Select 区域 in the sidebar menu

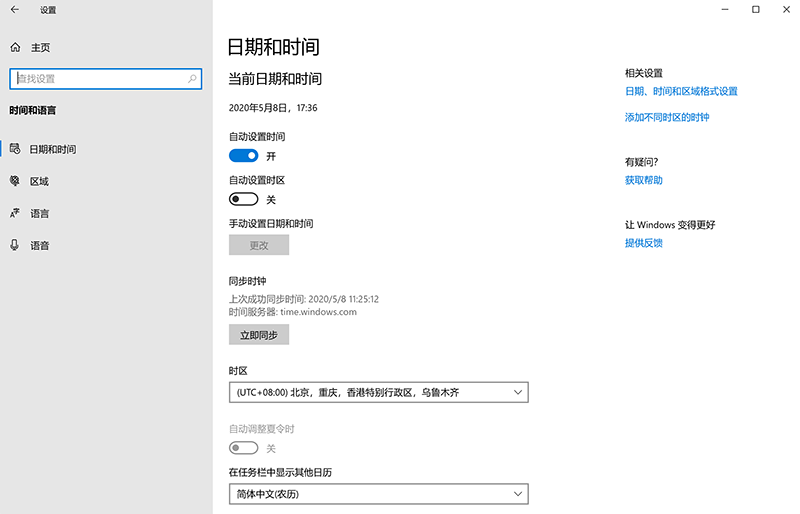40,181
